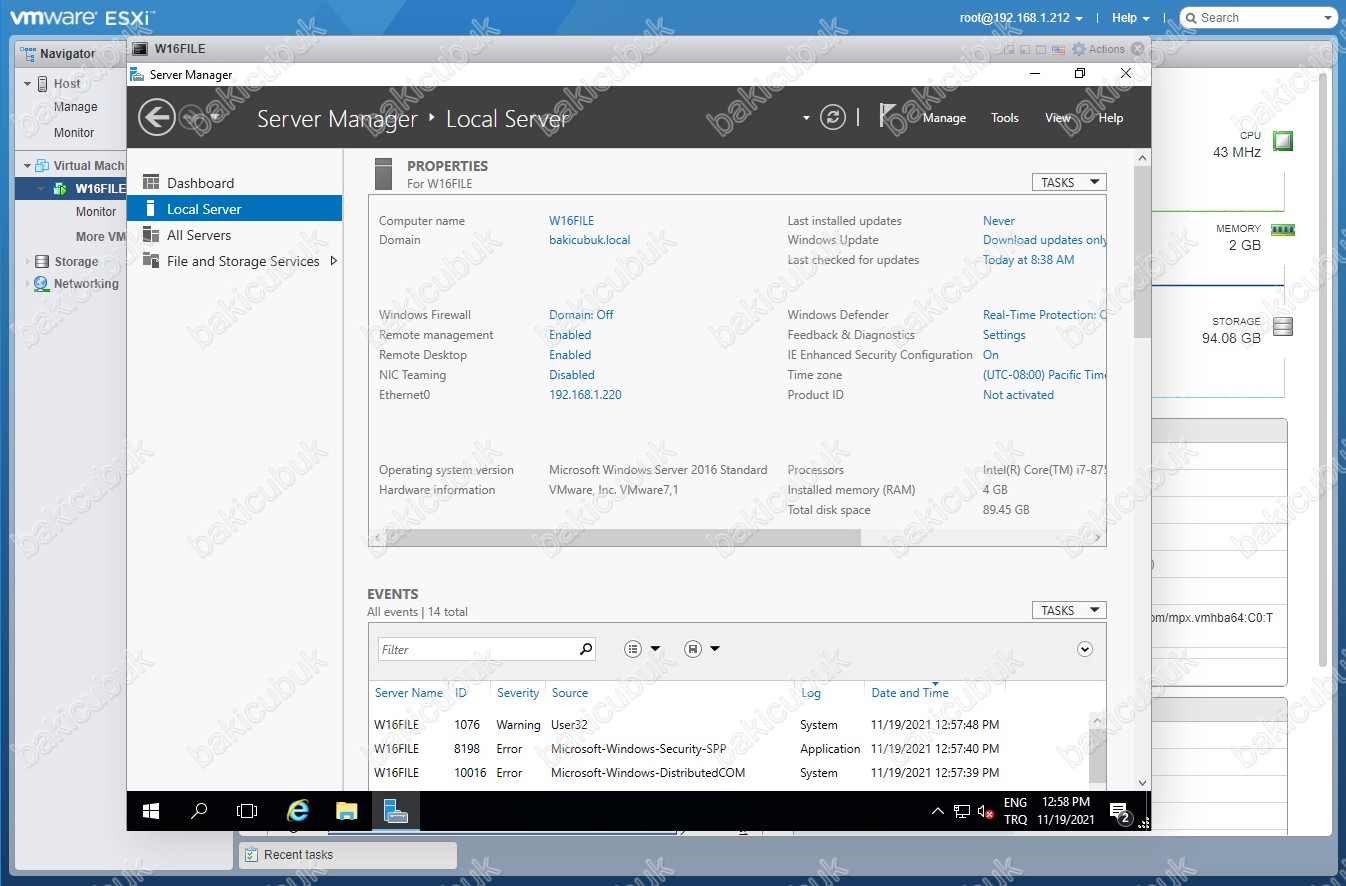The height and width of the screenshot is (886, 1346).
Task: Click the Filter input field in Events
Action: click(477, 649)
